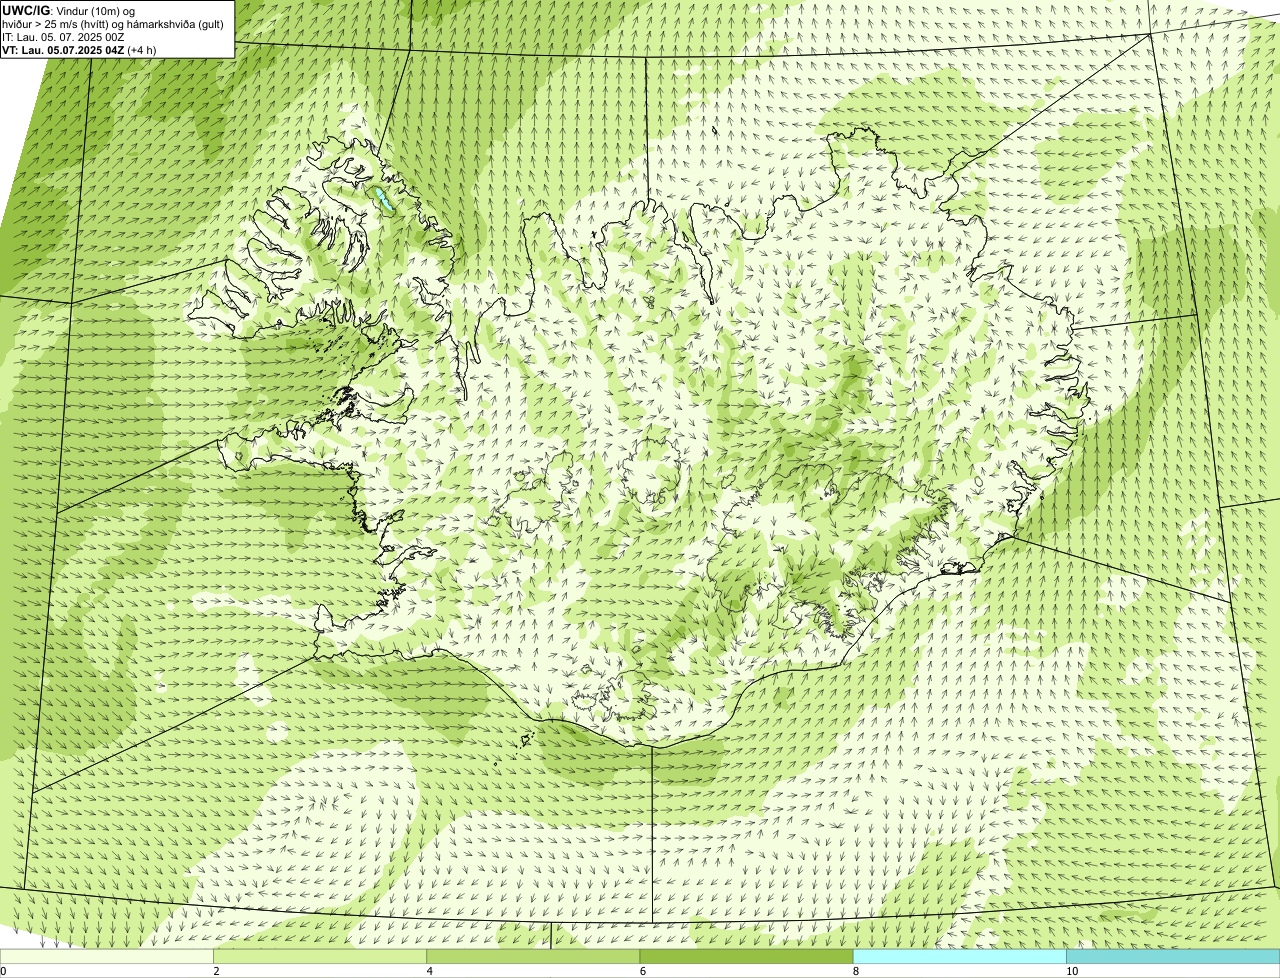This screenshot has width=1280, height=978.
Task: Click the legend scale label '2'
Action: [x=216, y=971]
